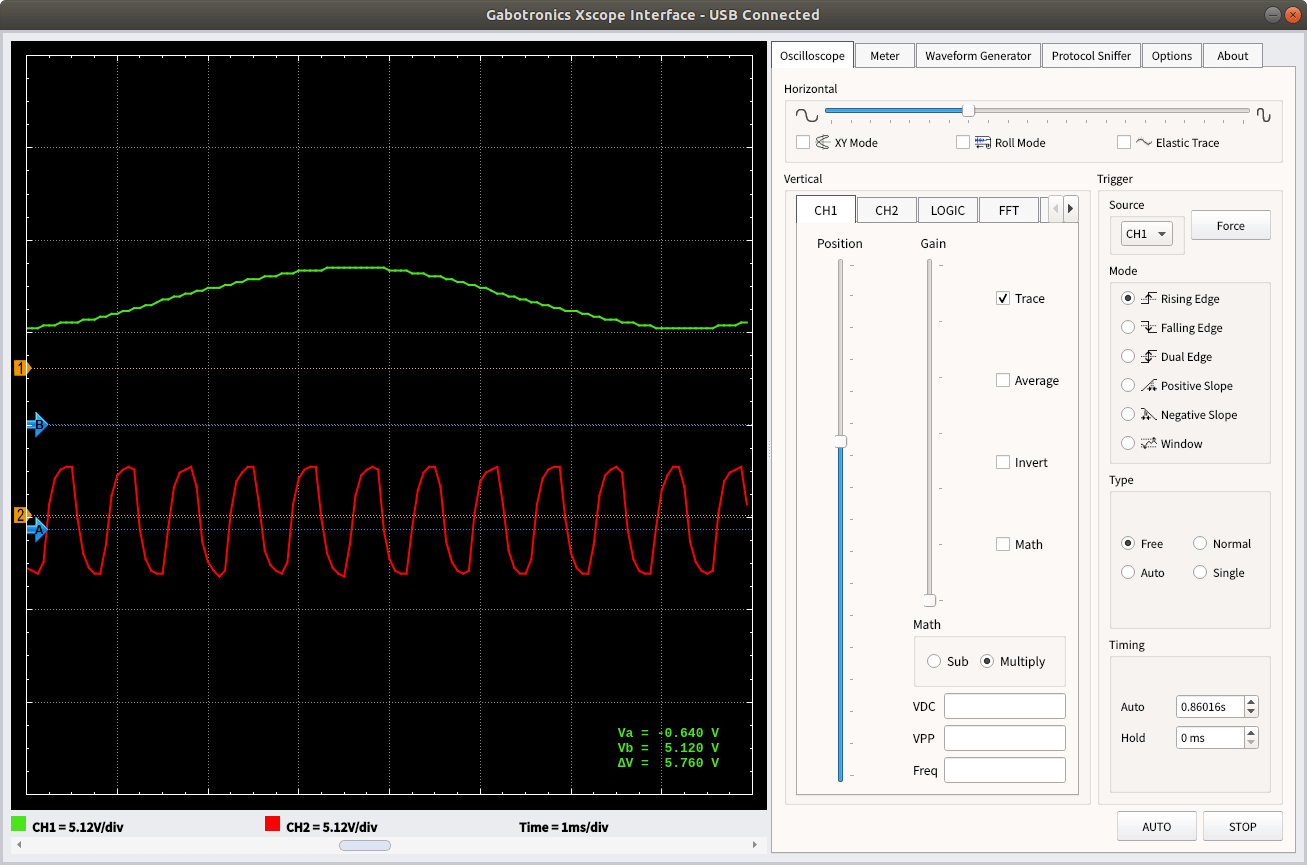Click the green CH1 color square

[x=18, y=824]
